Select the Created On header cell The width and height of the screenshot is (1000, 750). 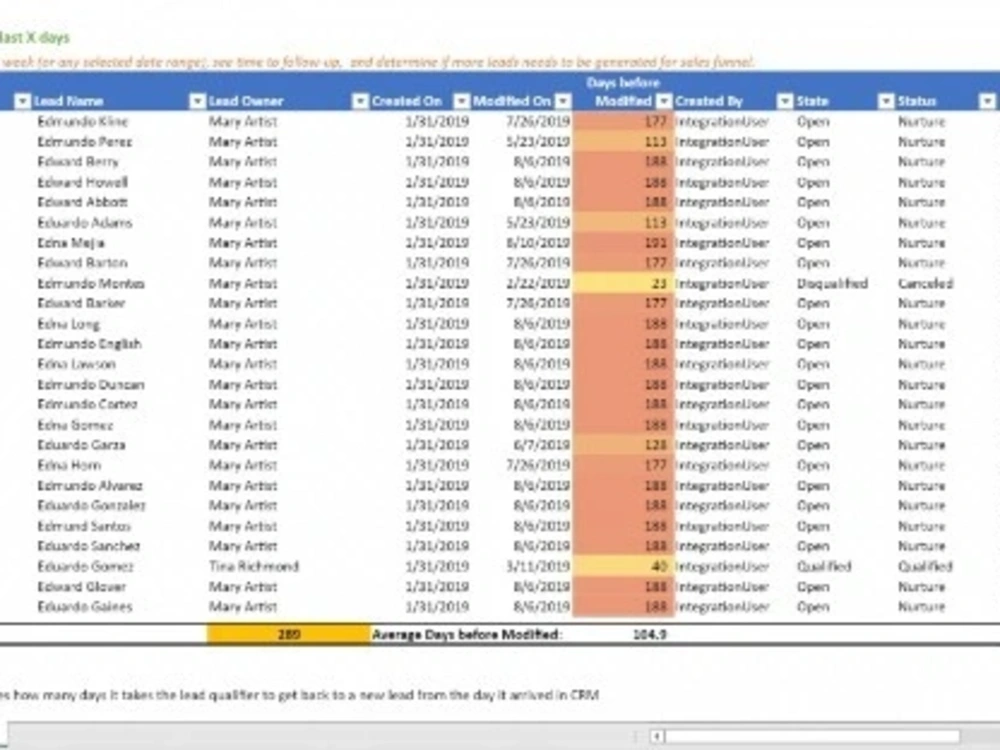click(407, 101)
